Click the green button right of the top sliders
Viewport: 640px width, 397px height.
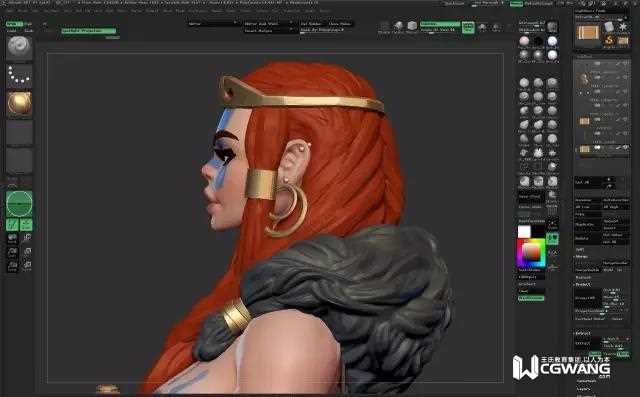pyautogui.click(x=468, y=27)
